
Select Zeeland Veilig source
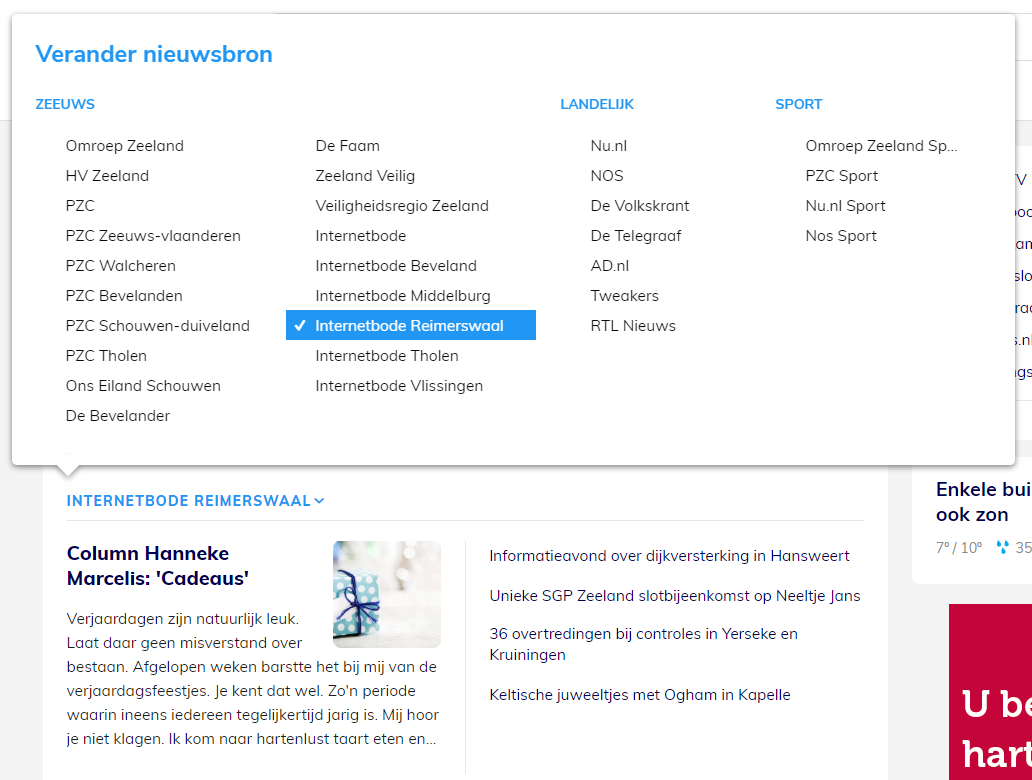pyautogui.click(x=365, y=176)
